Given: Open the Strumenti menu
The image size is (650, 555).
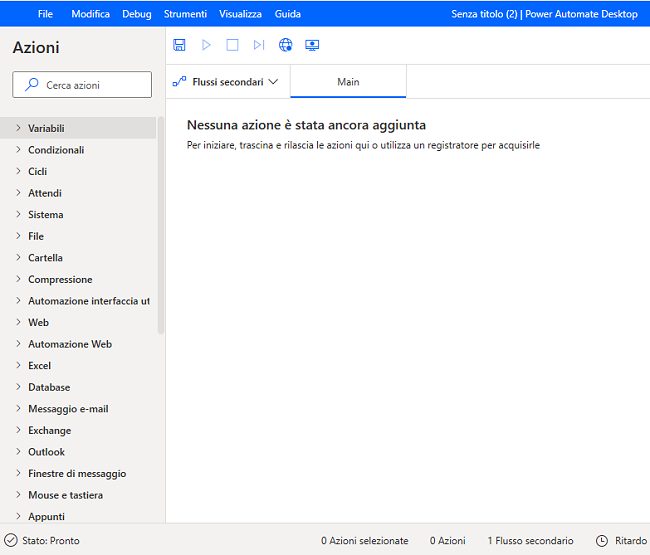Looking at the screenshot, I should click(185, 14).
